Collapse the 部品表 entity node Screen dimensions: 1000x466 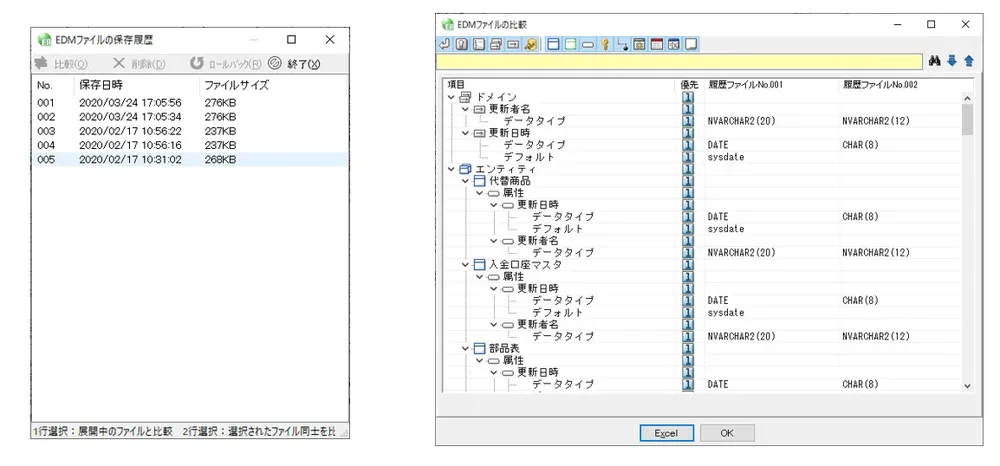tap(466, 349)
